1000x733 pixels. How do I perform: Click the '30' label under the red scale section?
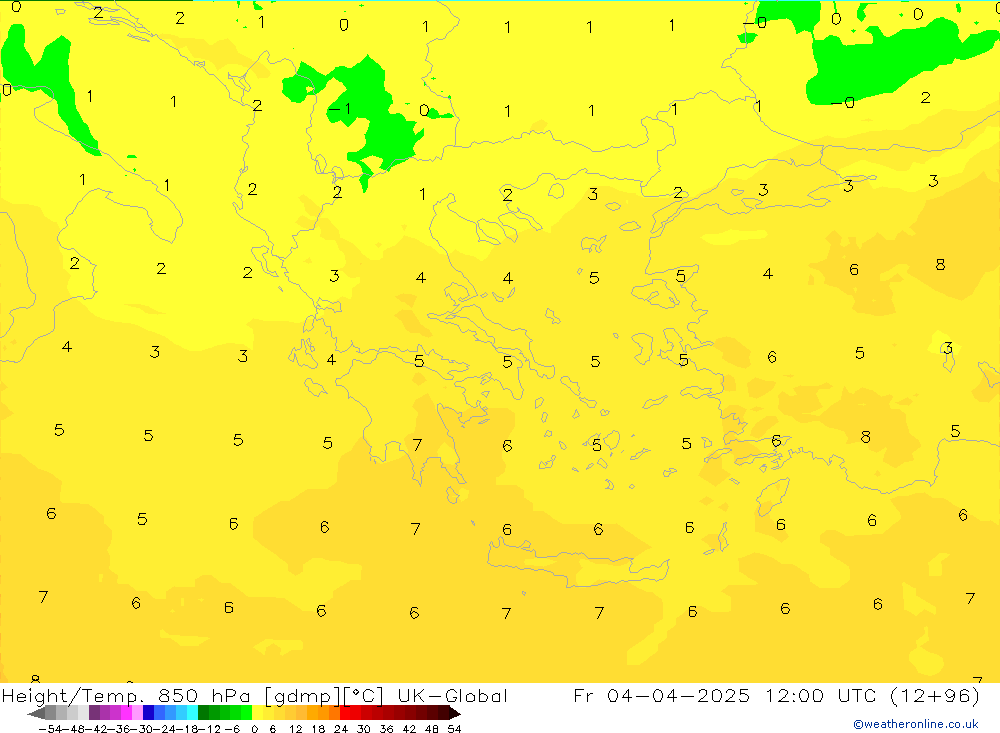[x=364, y=729]
